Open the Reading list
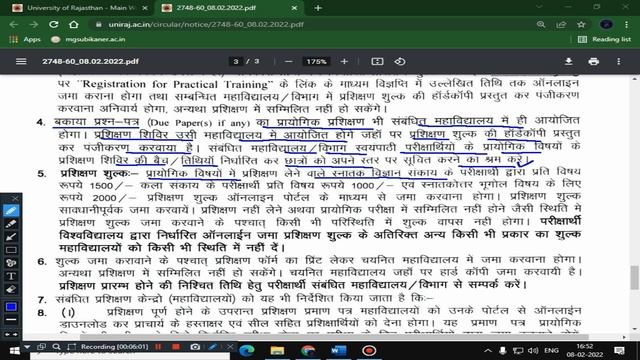 604,39
